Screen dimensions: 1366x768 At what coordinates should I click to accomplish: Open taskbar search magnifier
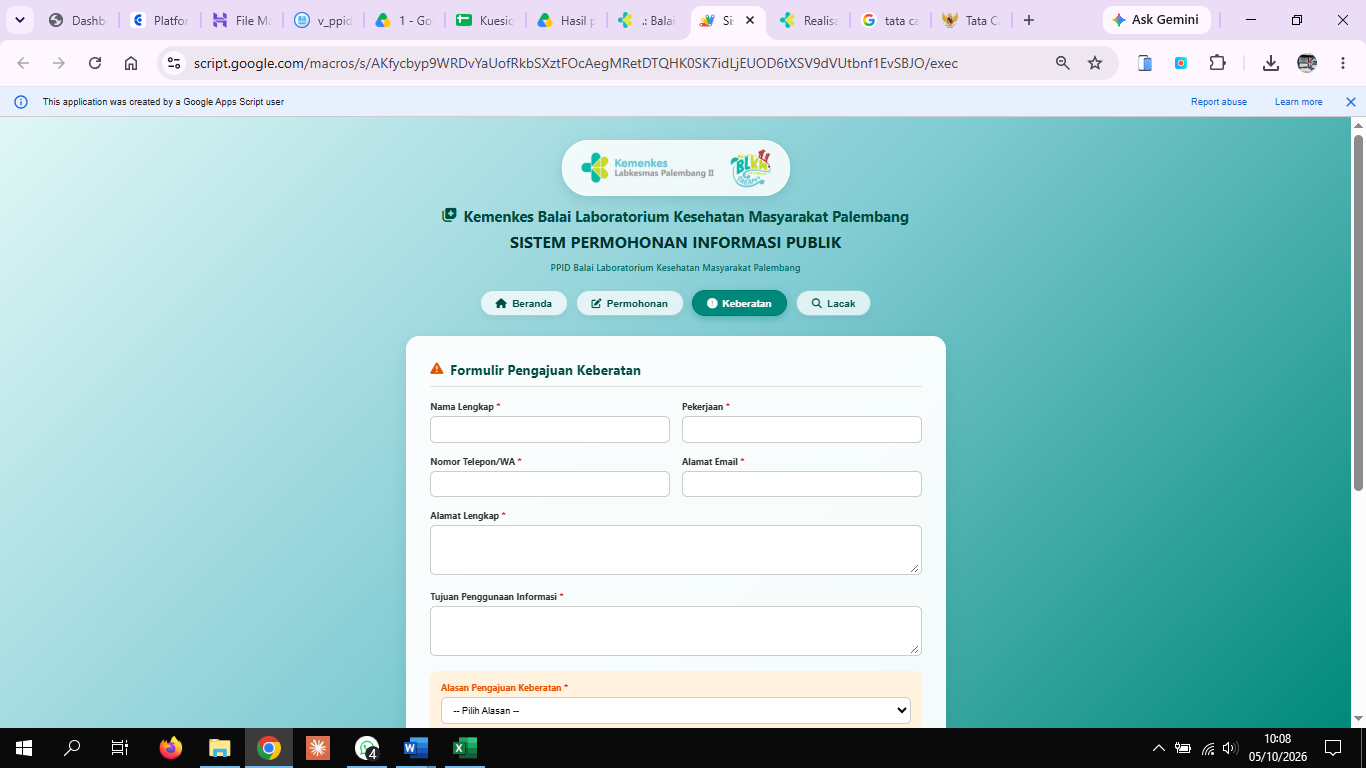pyautogui.click(x=72, y=747)
